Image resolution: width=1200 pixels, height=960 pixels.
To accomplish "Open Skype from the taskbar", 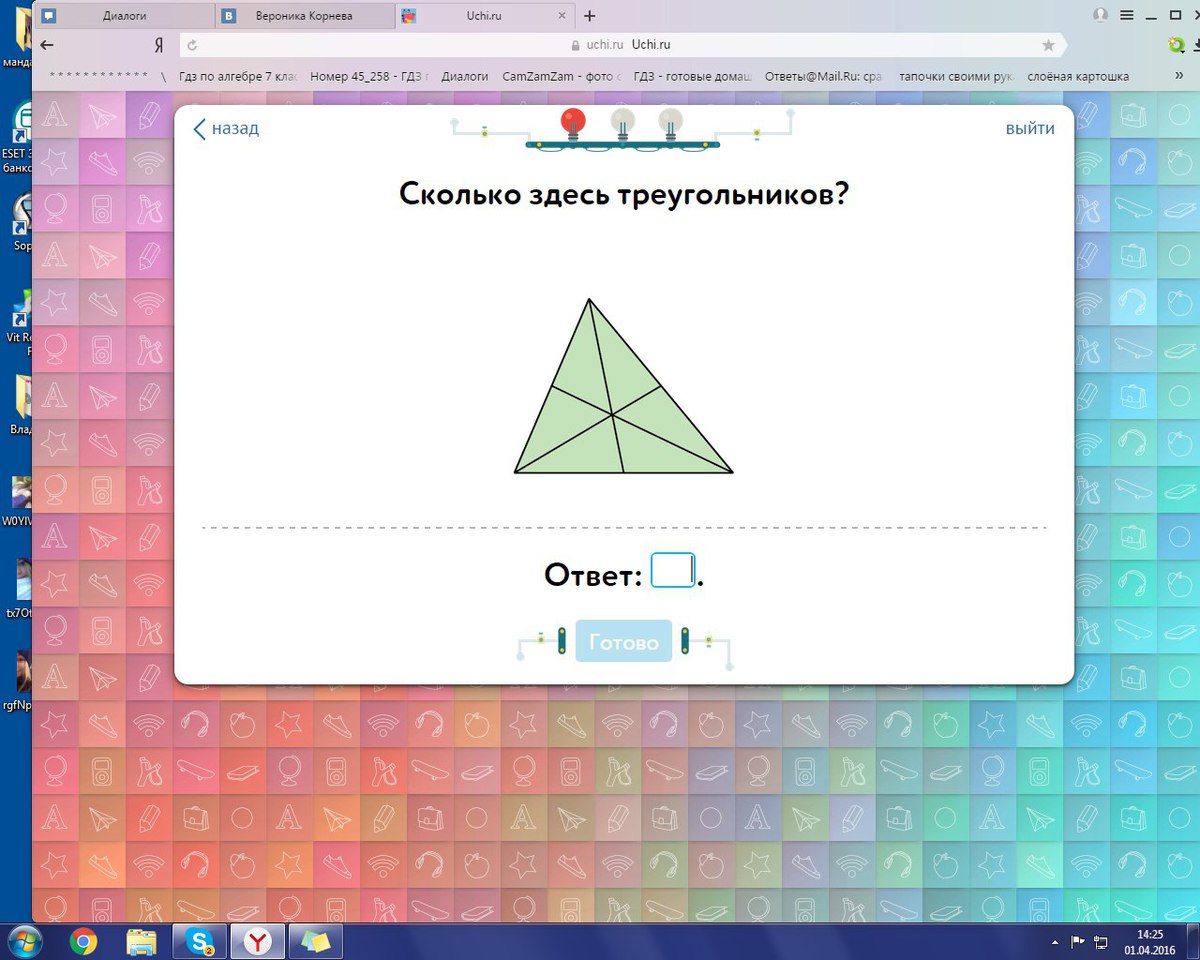I will click(x=200, y=941).
